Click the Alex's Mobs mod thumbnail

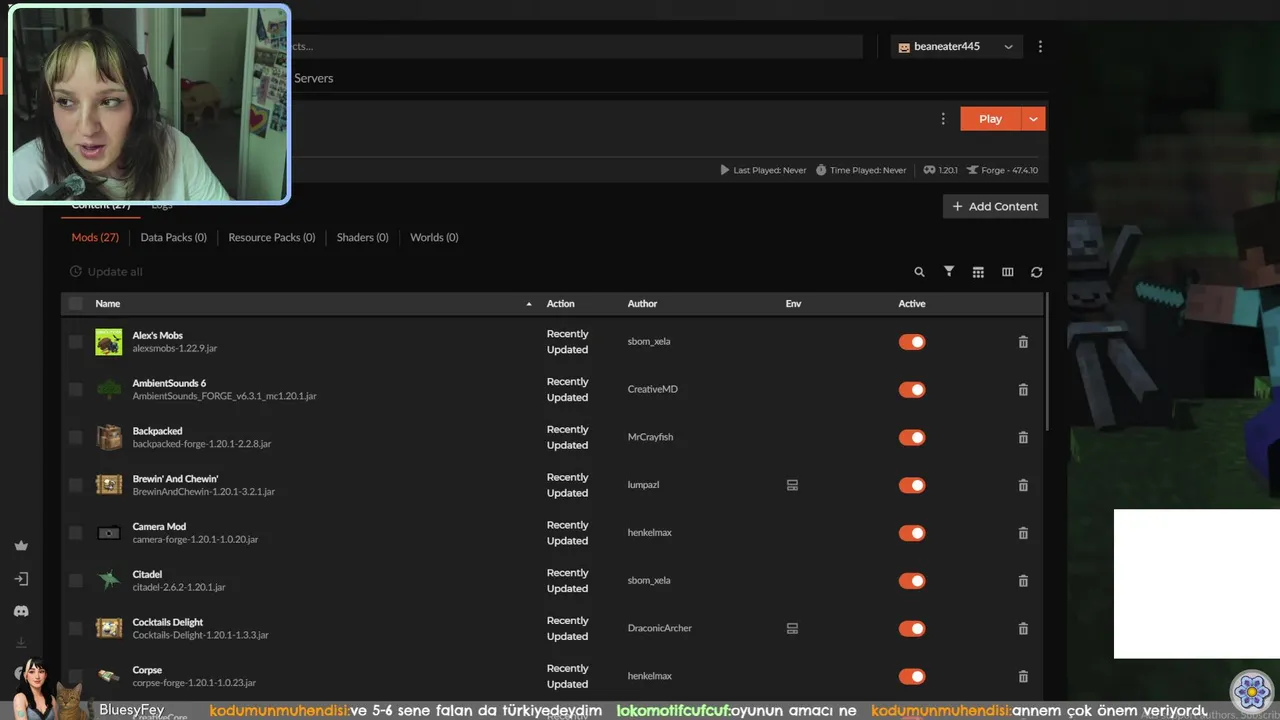108,342
